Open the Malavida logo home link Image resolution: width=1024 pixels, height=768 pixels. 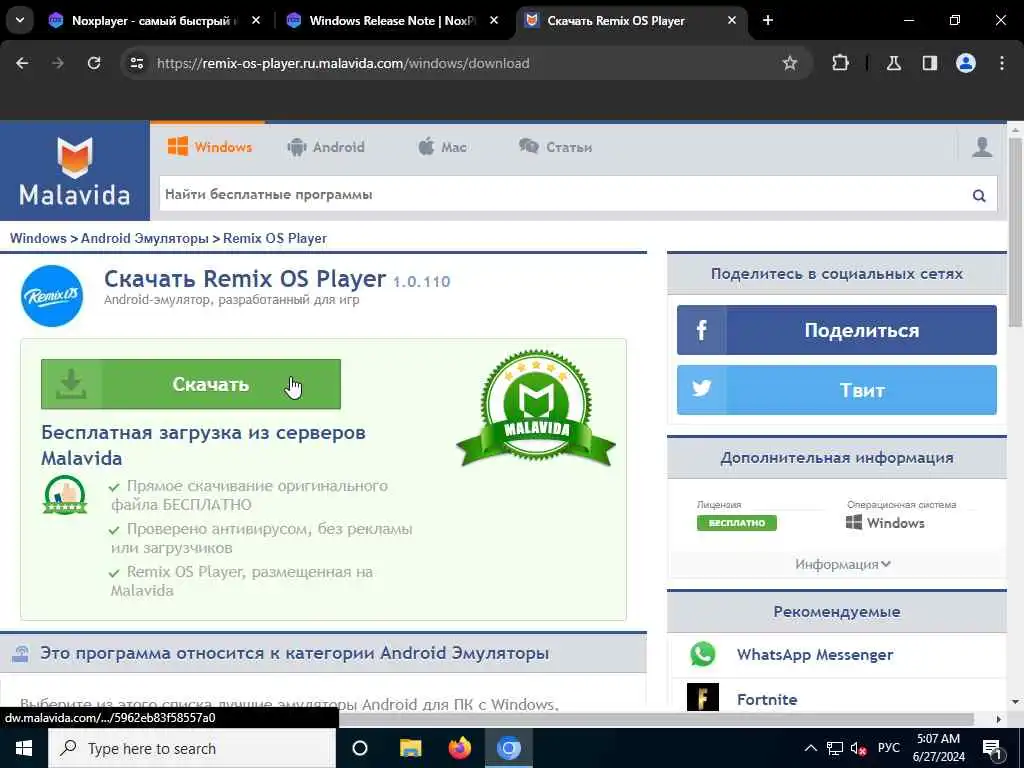click(x=74, y=171)
